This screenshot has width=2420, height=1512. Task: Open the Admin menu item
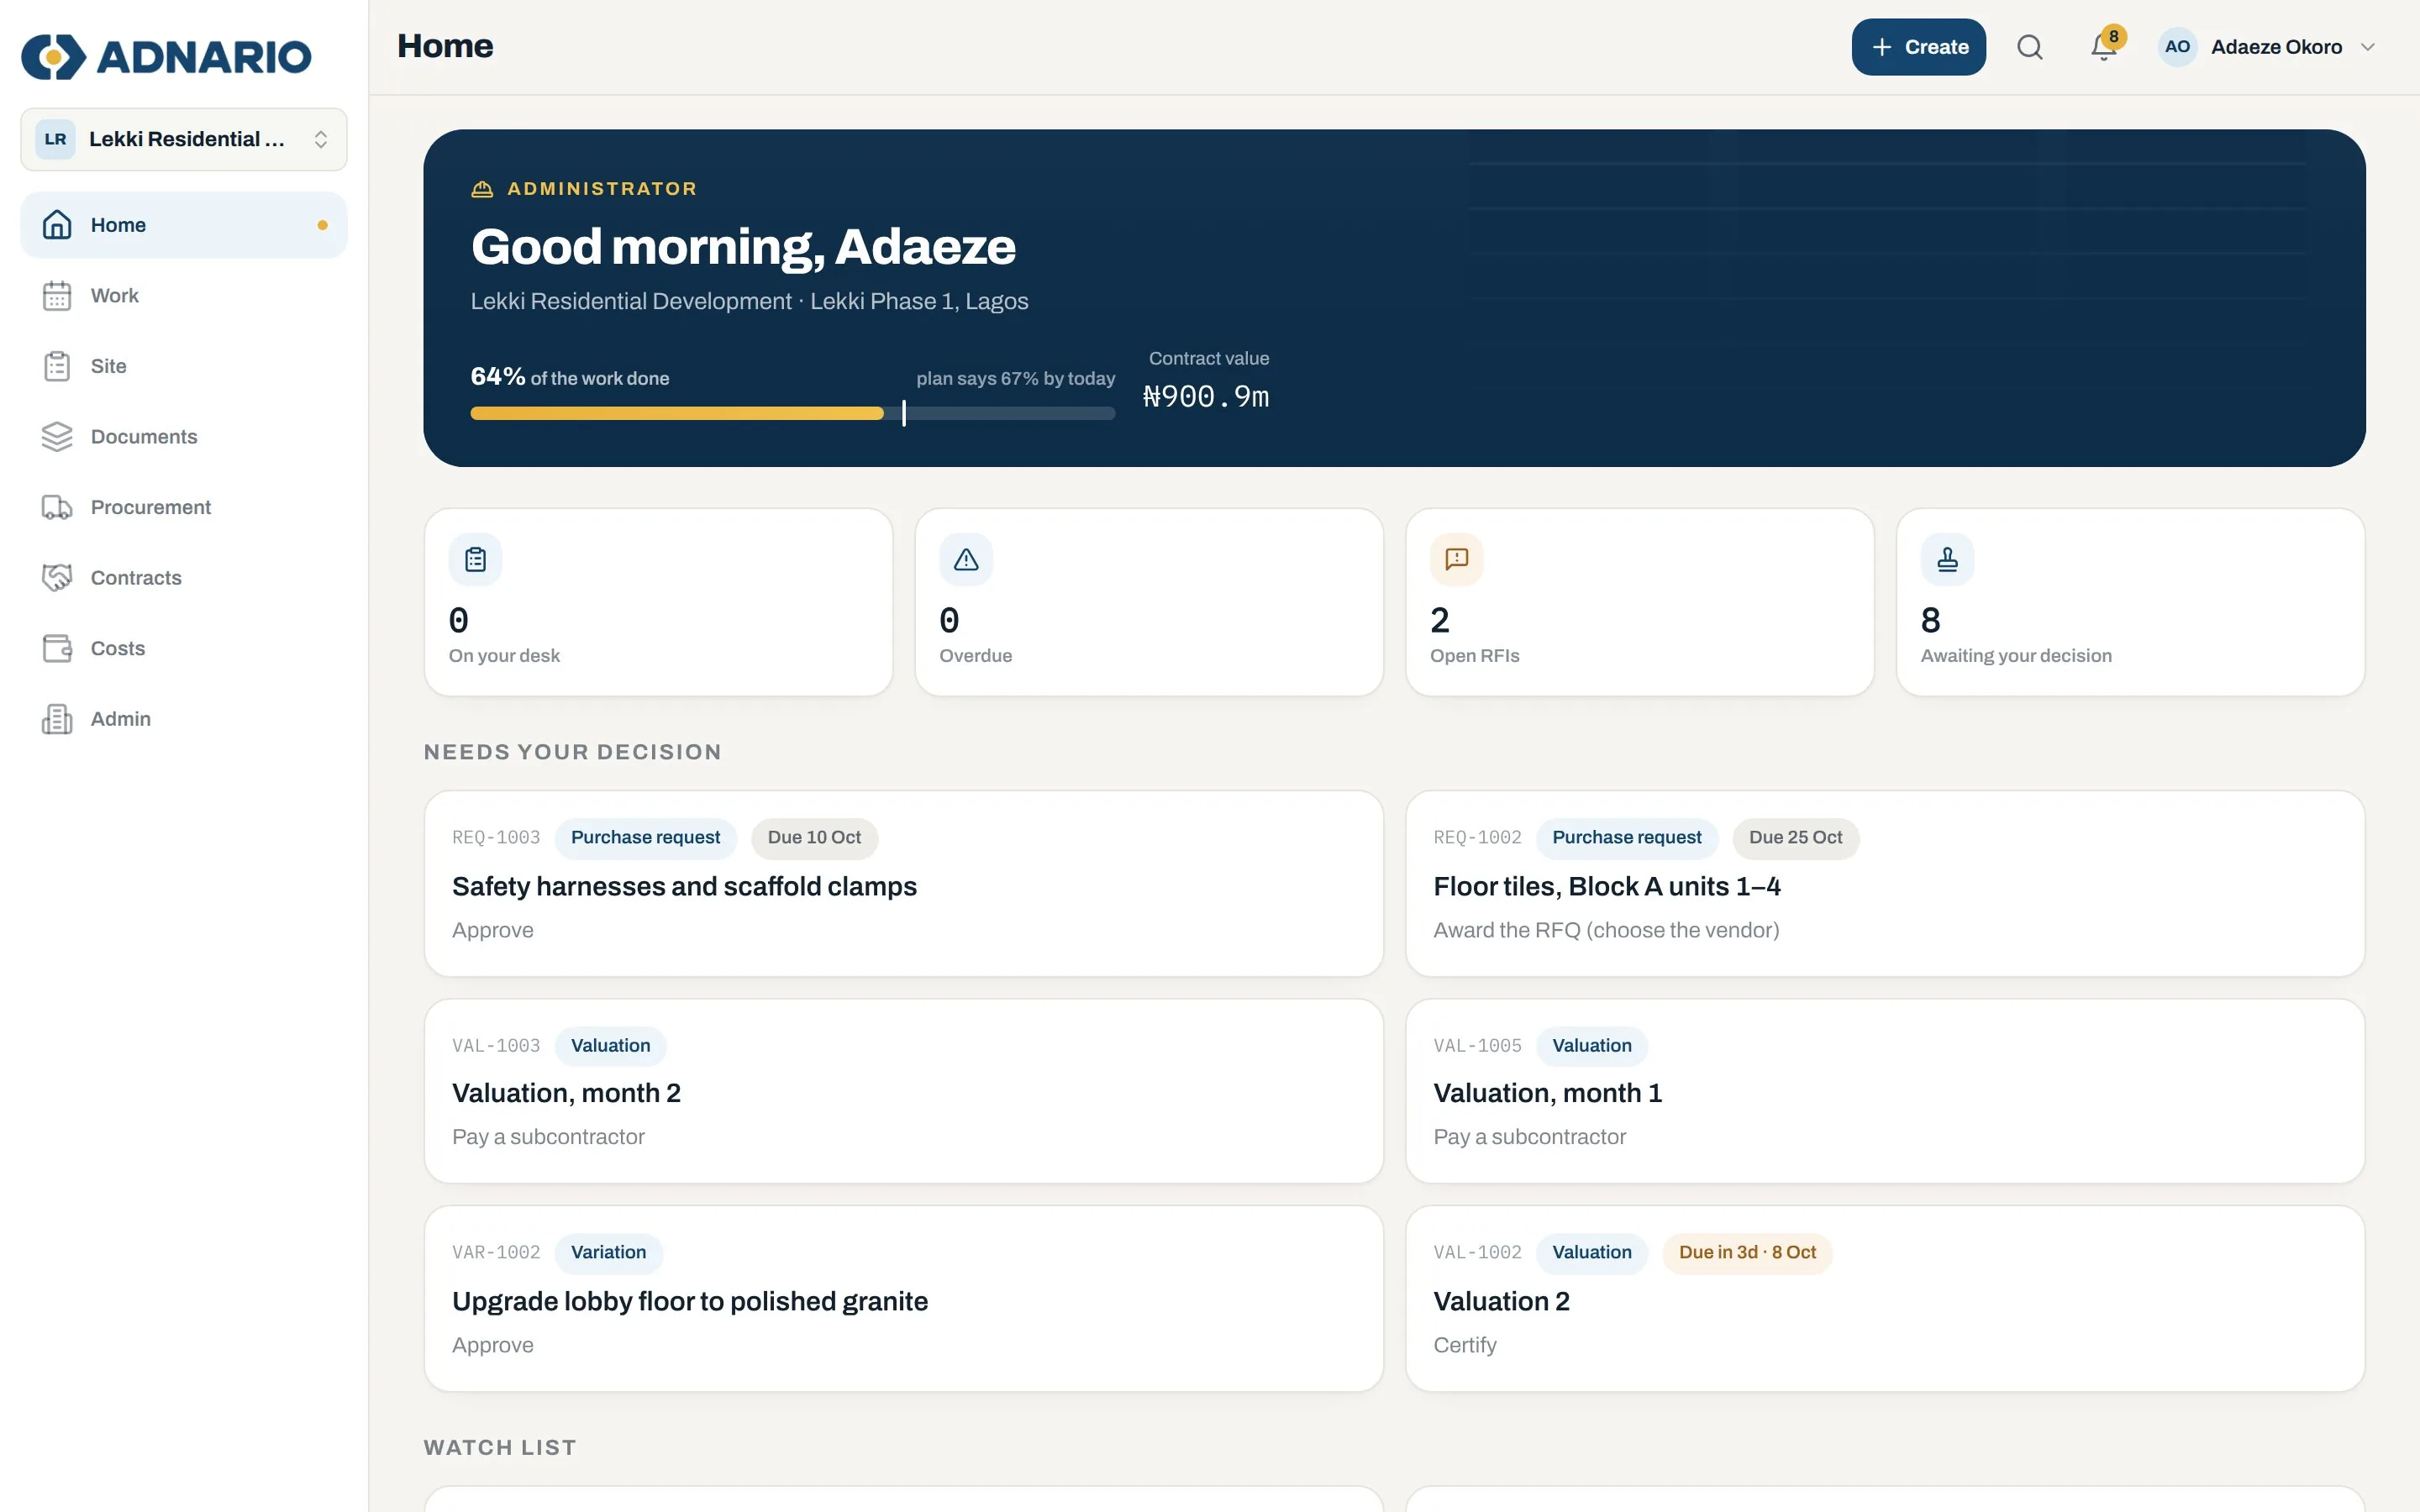pos(184,719)
